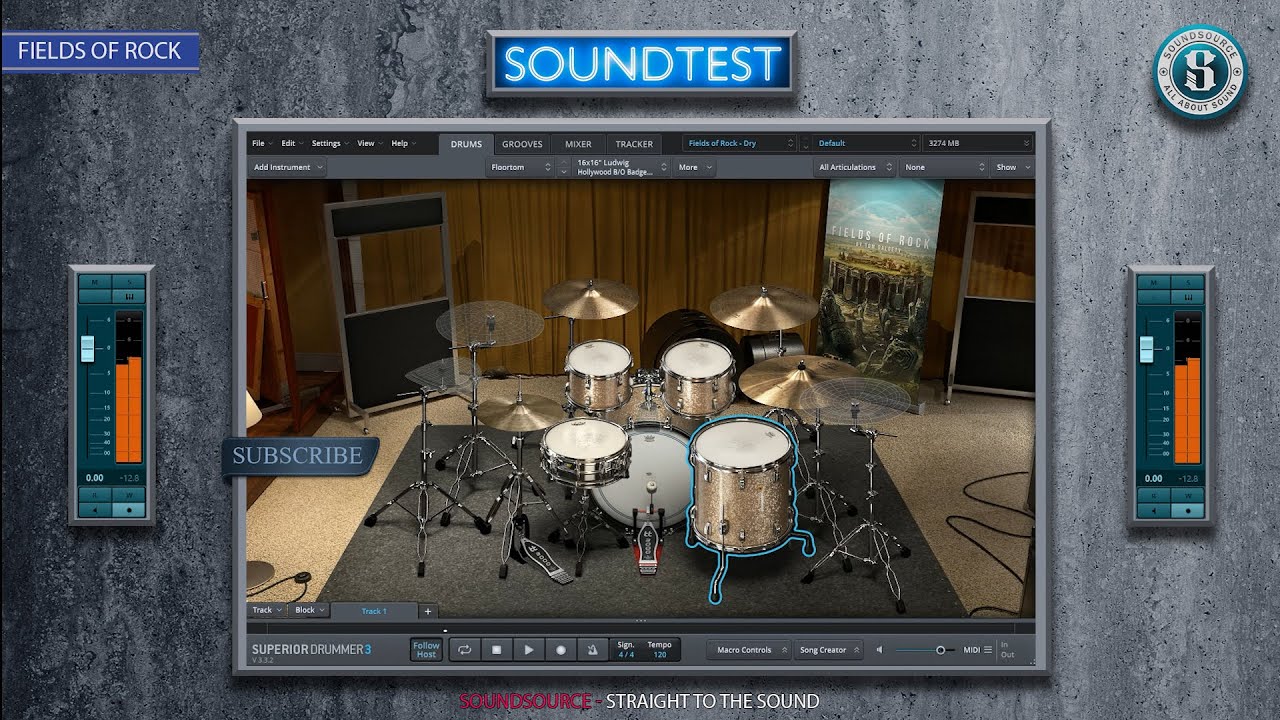Toggle M mute on left channel strip

point(96,283)
